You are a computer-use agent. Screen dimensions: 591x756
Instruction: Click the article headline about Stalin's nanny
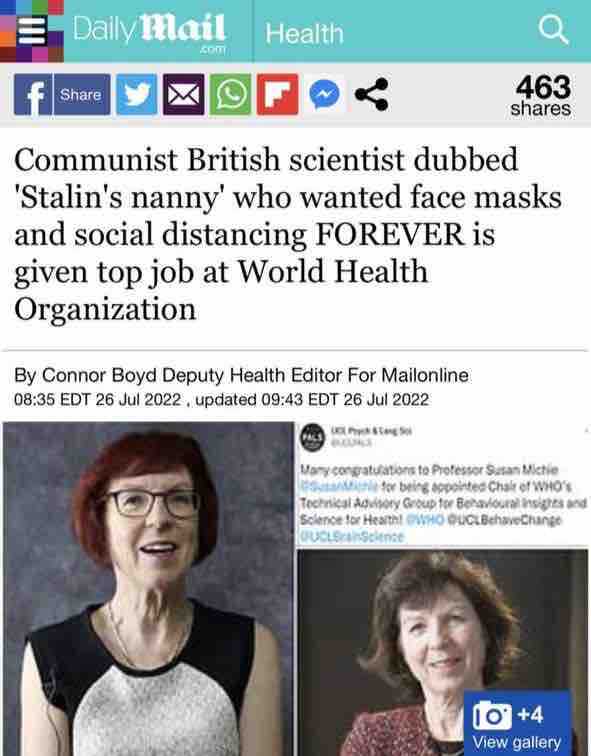pyautogui.click(x=288, y=234)
